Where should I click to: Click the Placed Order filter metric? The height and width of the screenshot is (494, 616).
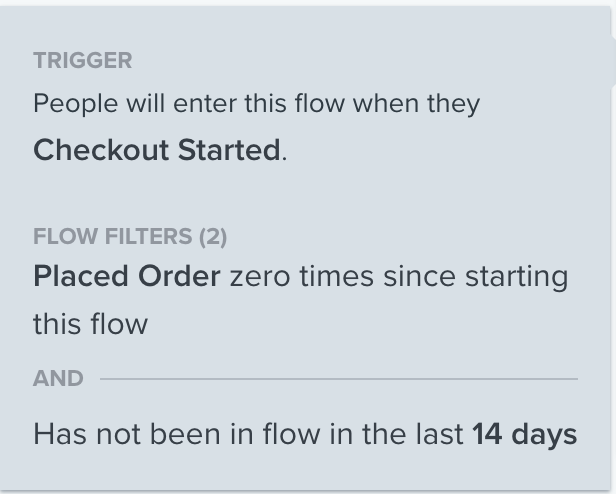click(x=126, y=277)
